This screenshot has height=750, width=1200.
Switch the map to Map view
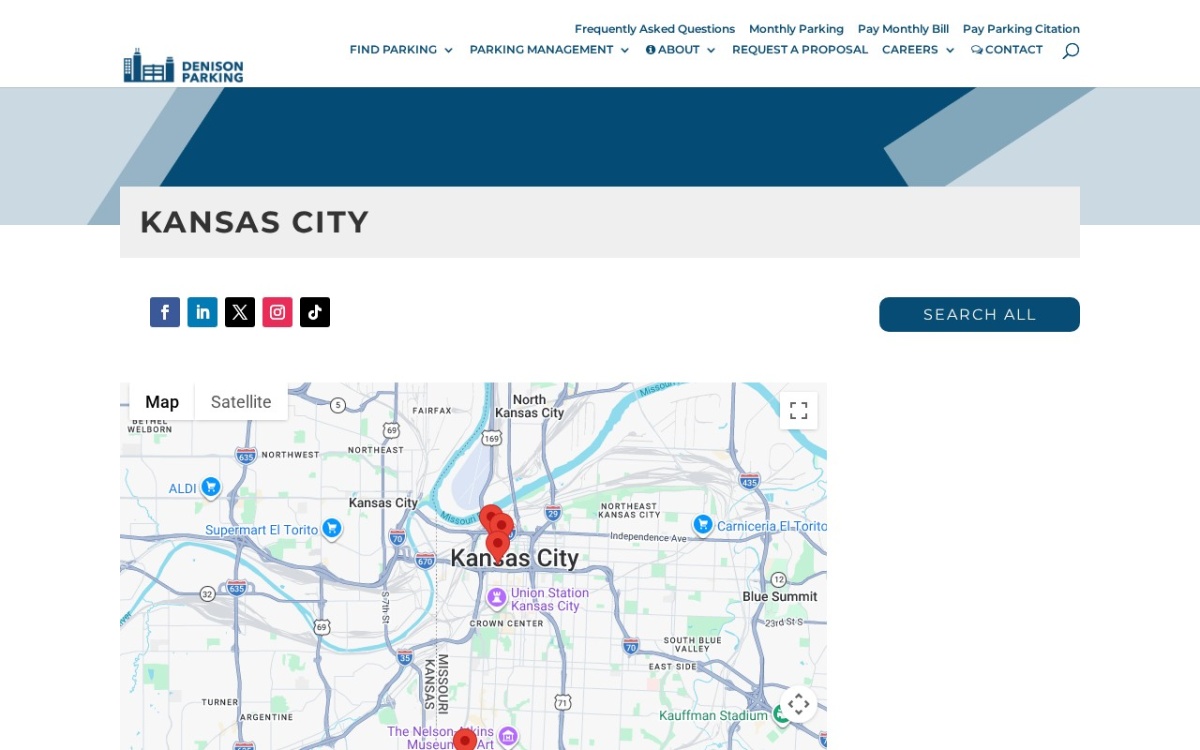click(x=162, y=402)
